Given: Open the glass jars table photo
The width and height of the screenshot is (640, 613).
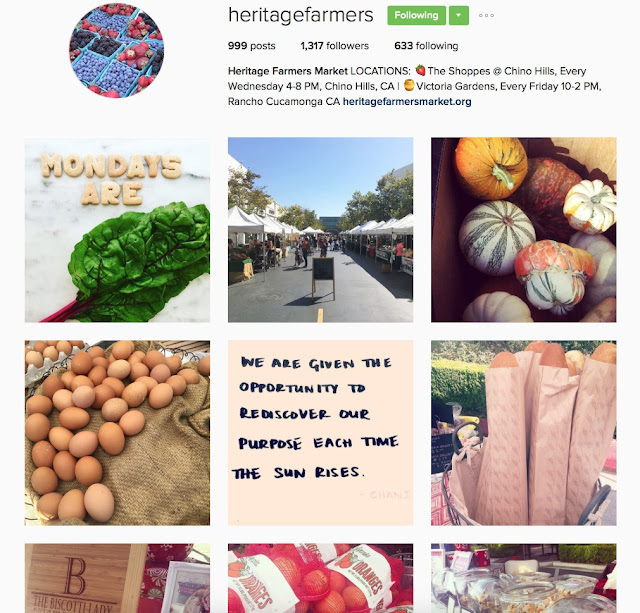Looking at the screenshot, I should tap(524, 578).
